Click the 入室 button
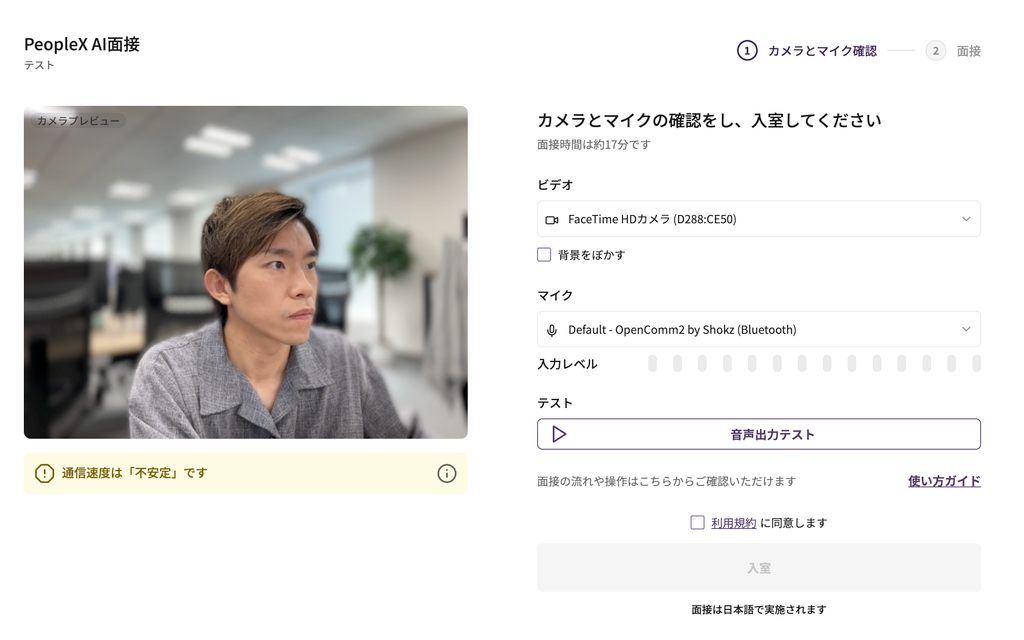1024x640 pixels. 758,566
